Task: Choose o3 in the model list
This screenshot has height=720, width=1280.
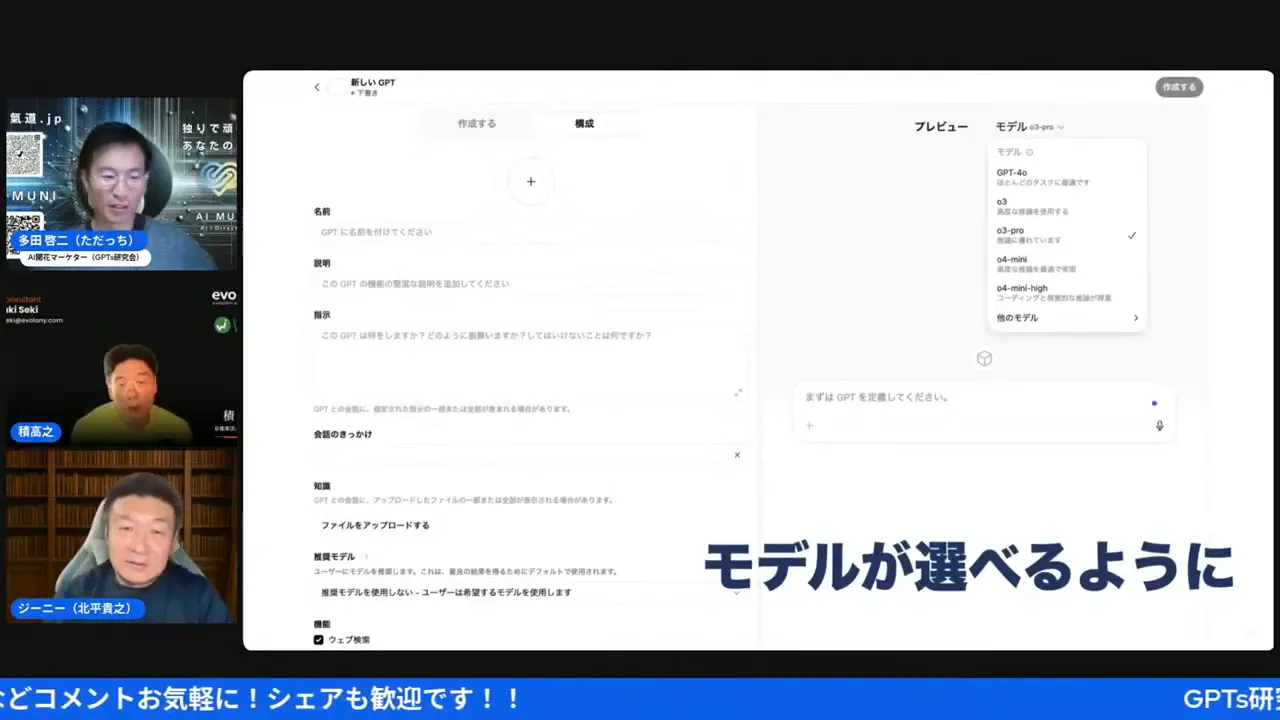Action: (x=1066, y=206)
